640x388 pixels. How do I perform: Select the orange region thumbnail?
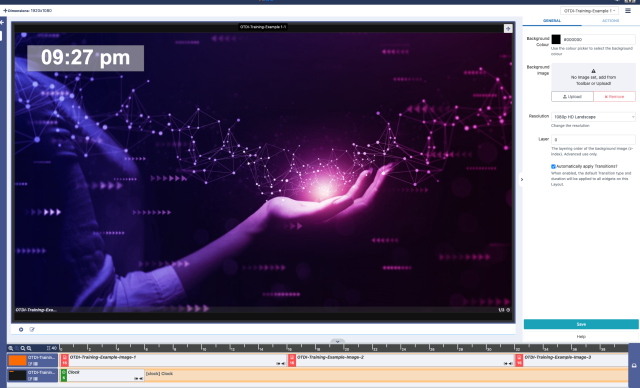[x=18, y=360]
